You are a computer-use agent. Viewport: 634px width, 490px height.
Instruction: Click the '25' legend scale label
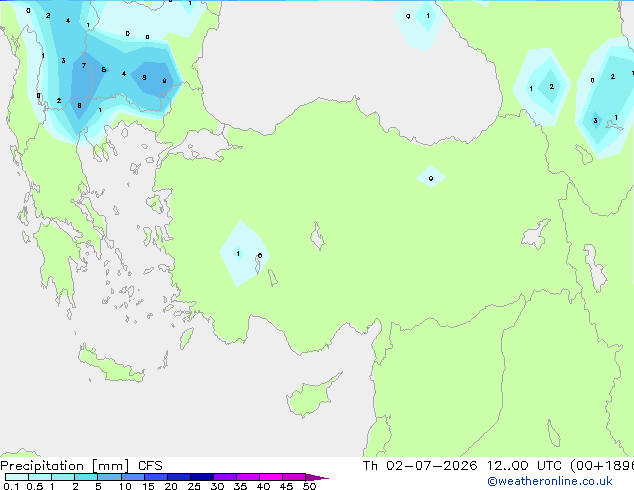click(x=194, y=486)
